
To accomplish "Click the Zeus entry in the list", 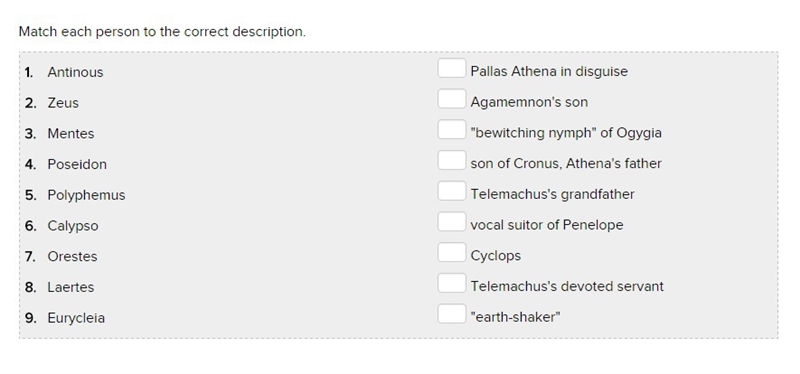I will pyautogui.click(x=63, y=103).
